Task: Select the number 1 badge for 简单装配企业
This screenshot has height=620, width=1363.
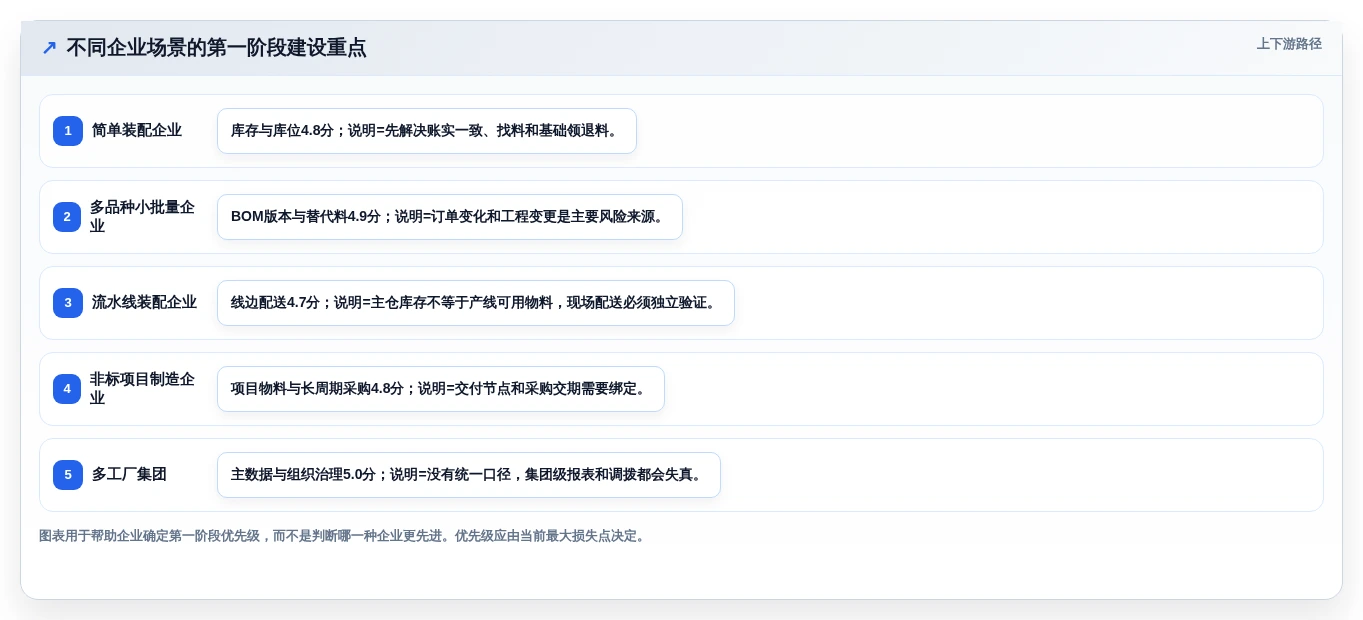Action: click(68, 131)
